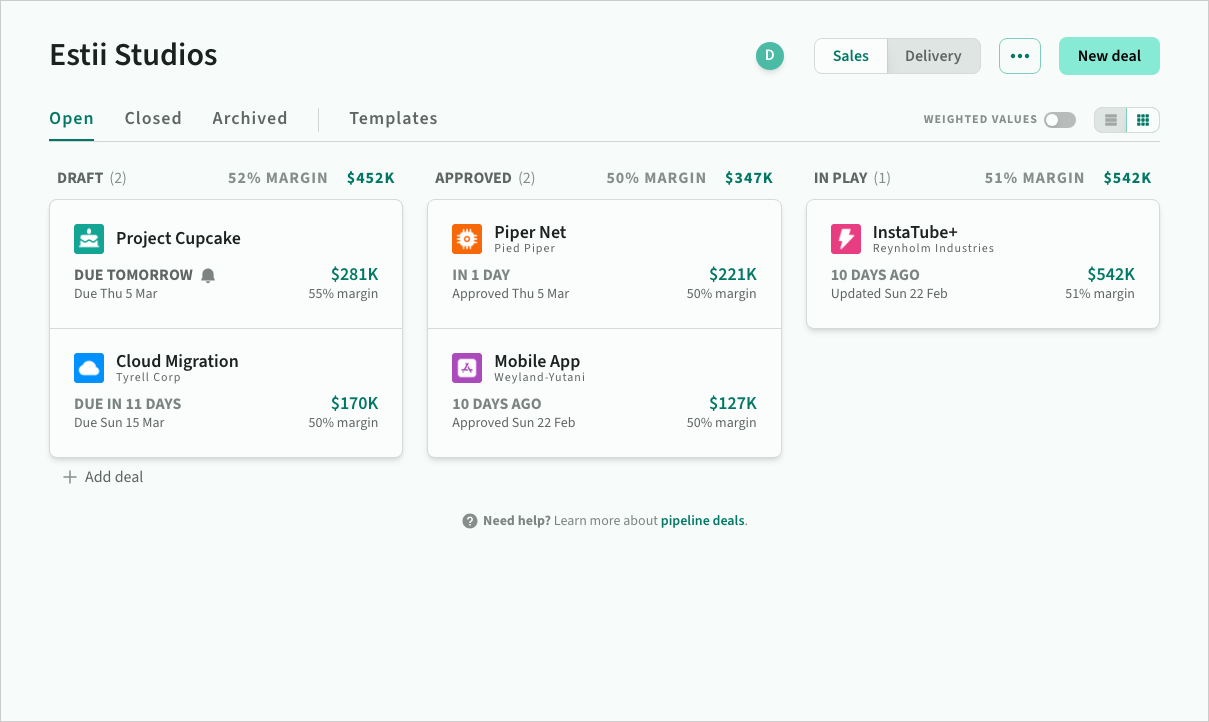Open the three-dot more options menu
The width and height of the screenshot is (1209, 722).
[1019, 56]
